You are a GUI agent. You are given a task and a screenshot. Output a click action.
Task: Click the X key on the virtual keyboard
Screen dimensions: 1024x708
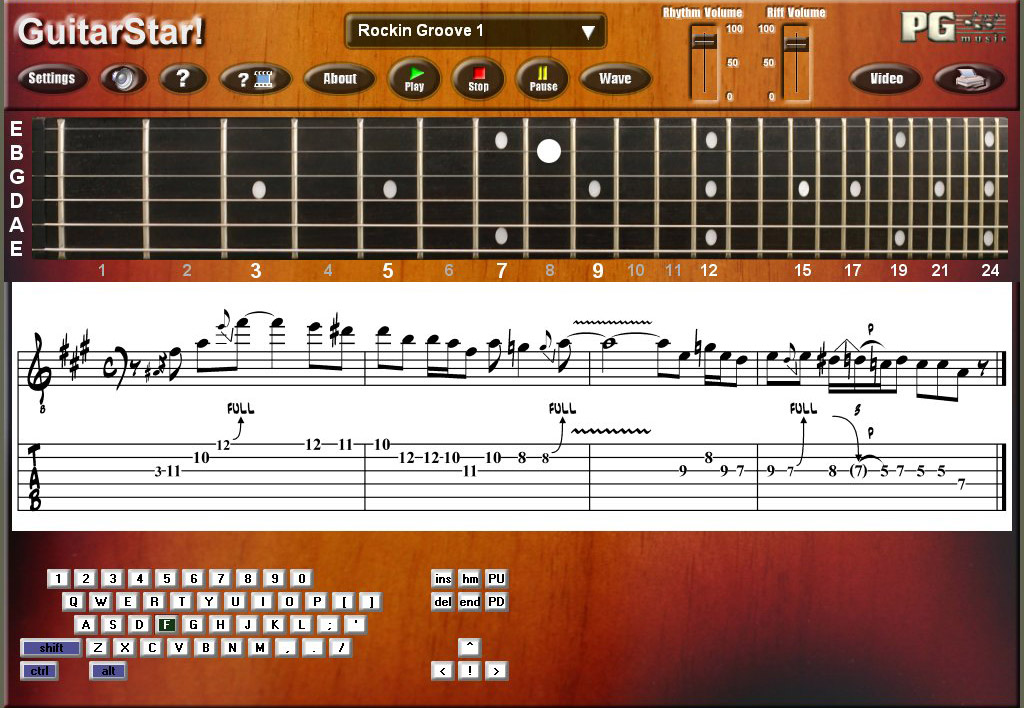pyautogui.click(x=125, y=647)
